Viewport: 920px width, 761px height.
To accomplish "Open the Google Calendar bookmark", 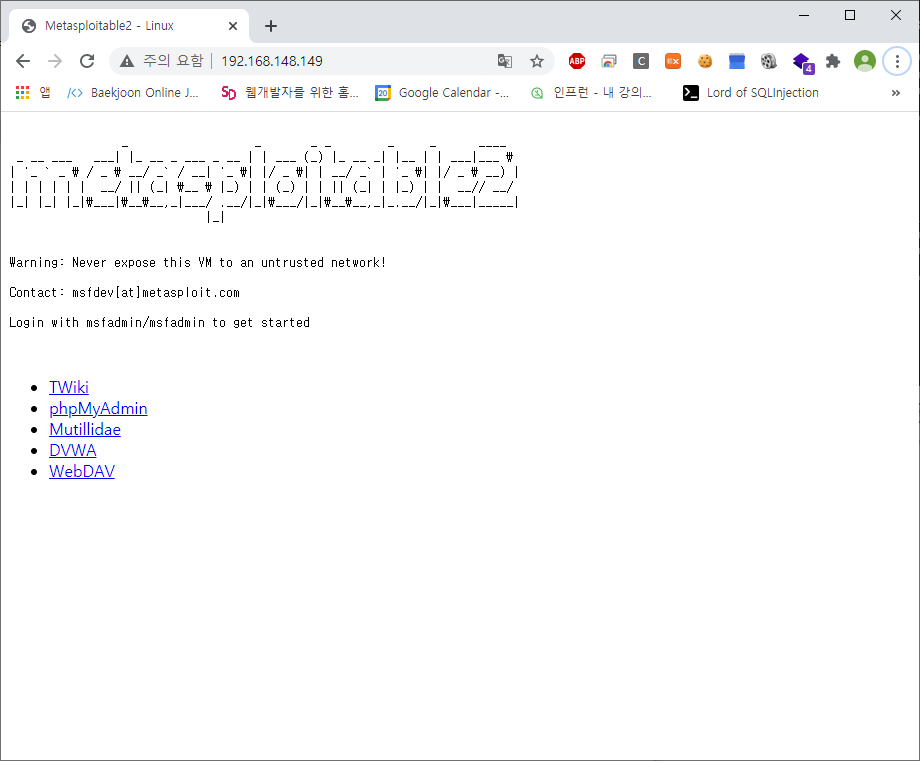I will tap(442, 93).
